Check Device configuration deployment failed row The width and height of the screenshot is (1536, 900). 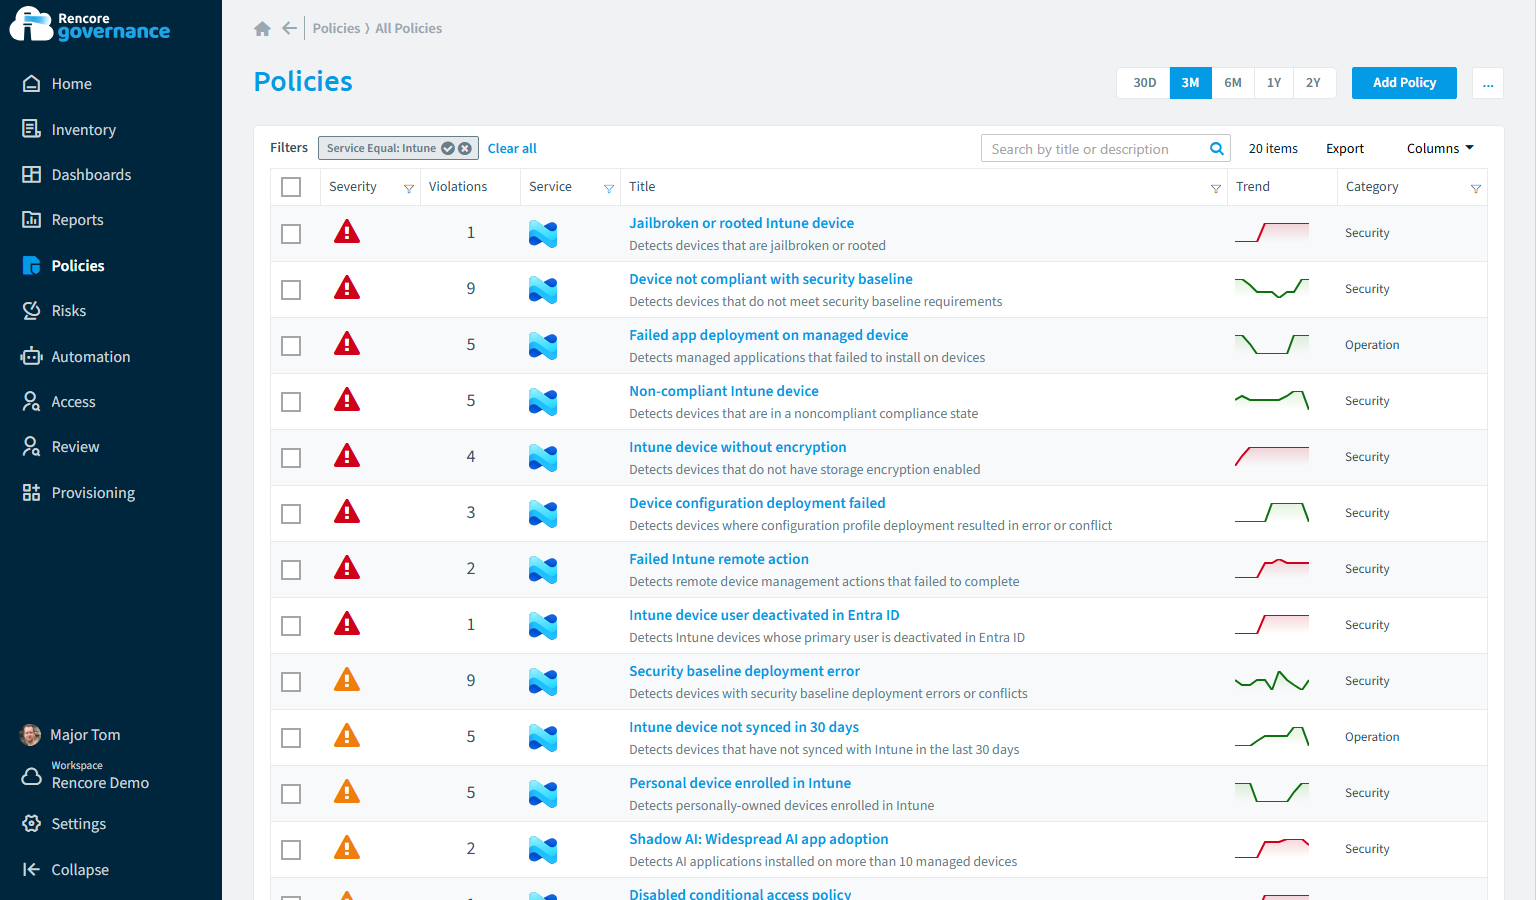291,514
